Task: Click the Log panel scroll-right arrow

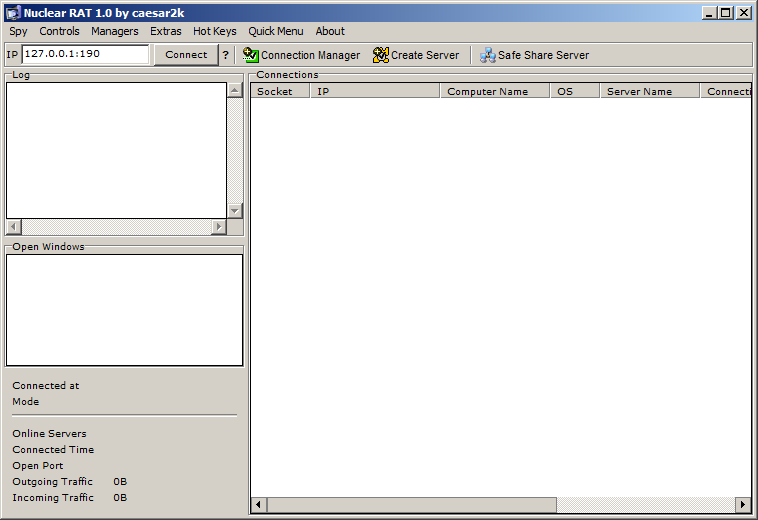Action: tap(219, 227)
